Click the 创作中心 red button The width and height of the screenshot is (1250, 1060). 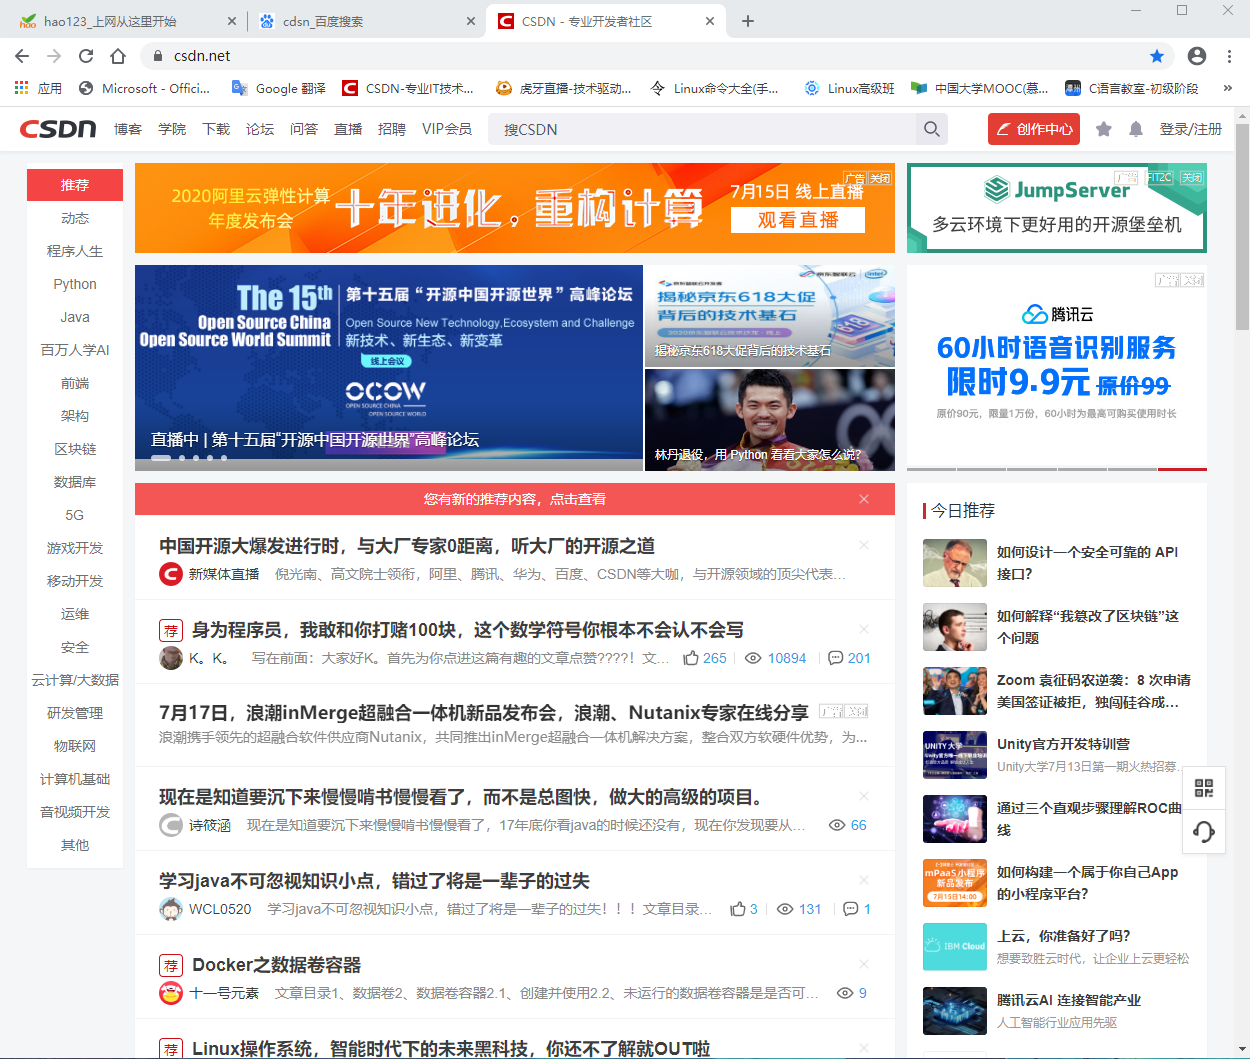click(x=1032, y=129)
